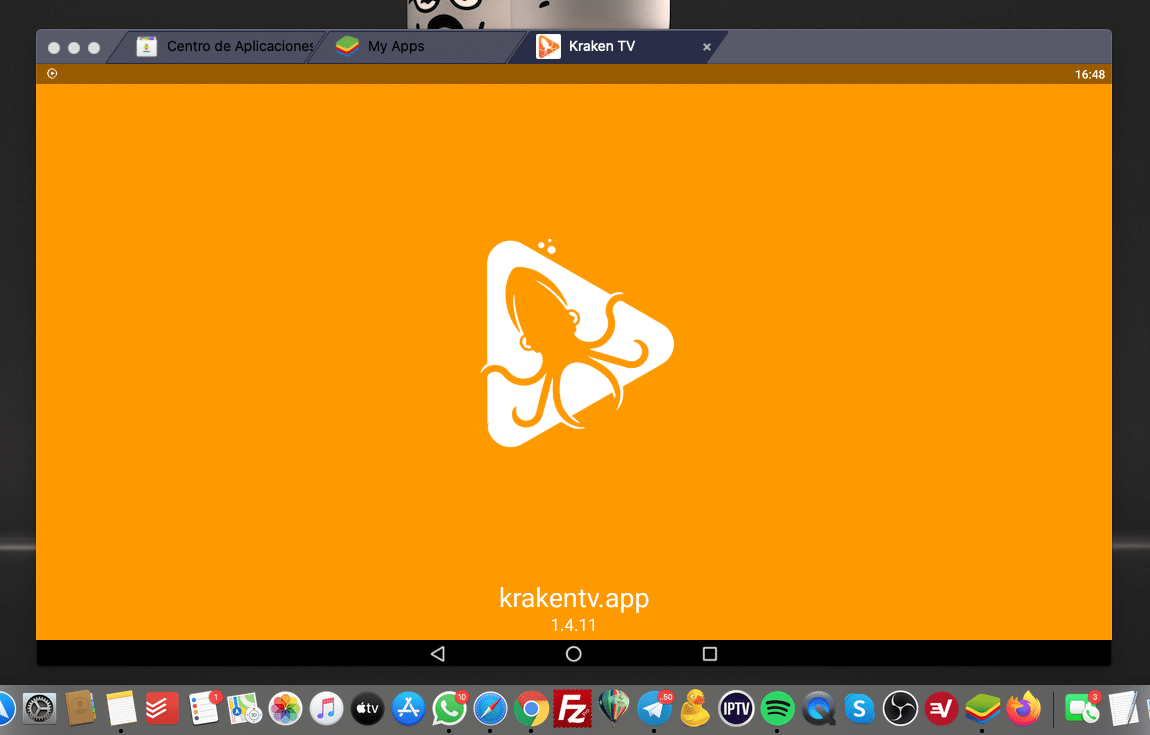Open Skype in the dock
Screen dimensions: 1150x735
[859, 709]
